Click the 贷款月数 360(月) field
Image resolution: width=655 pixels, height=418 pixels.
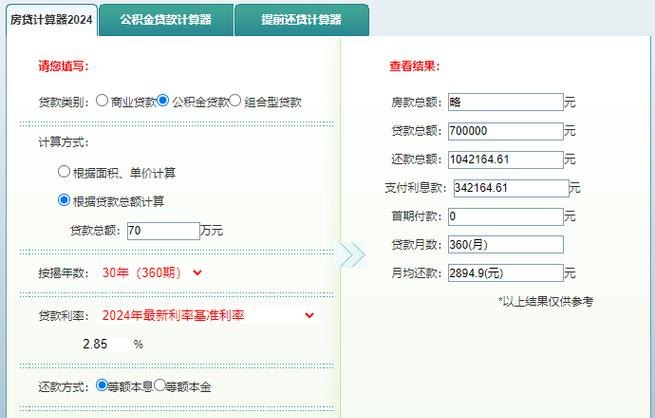click(506, 245)
